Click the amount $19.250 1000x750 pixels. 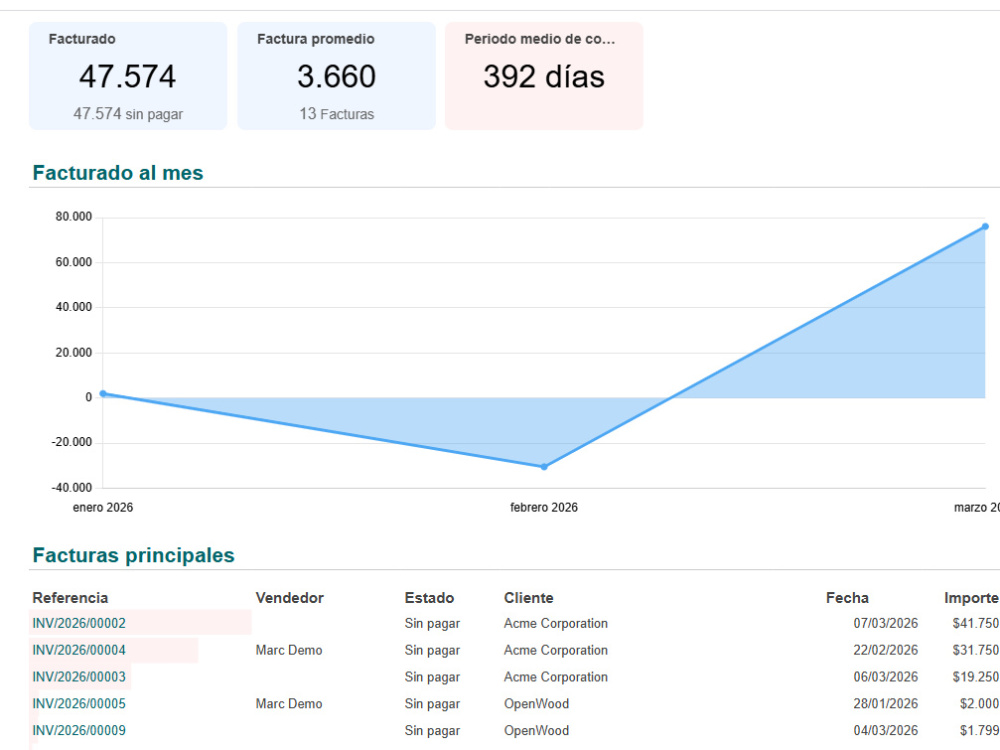click(976, 677)
